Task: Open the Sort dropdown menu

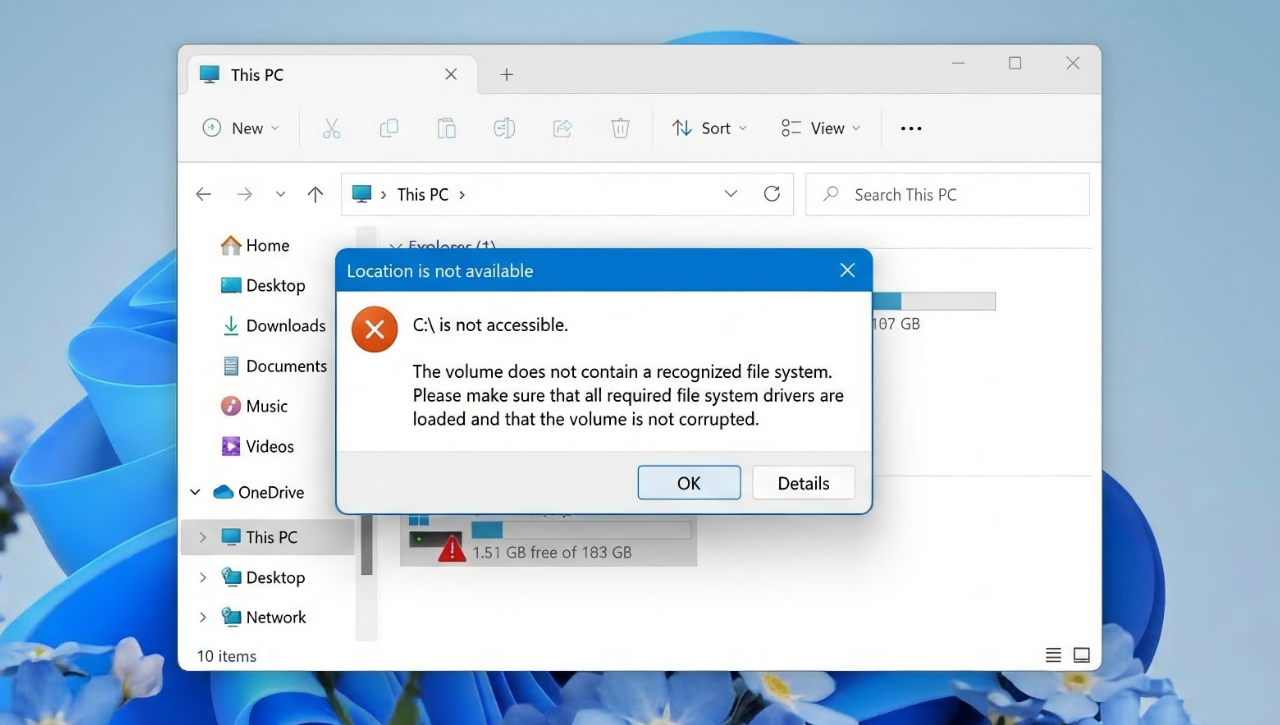Action: tap(709, 128)
